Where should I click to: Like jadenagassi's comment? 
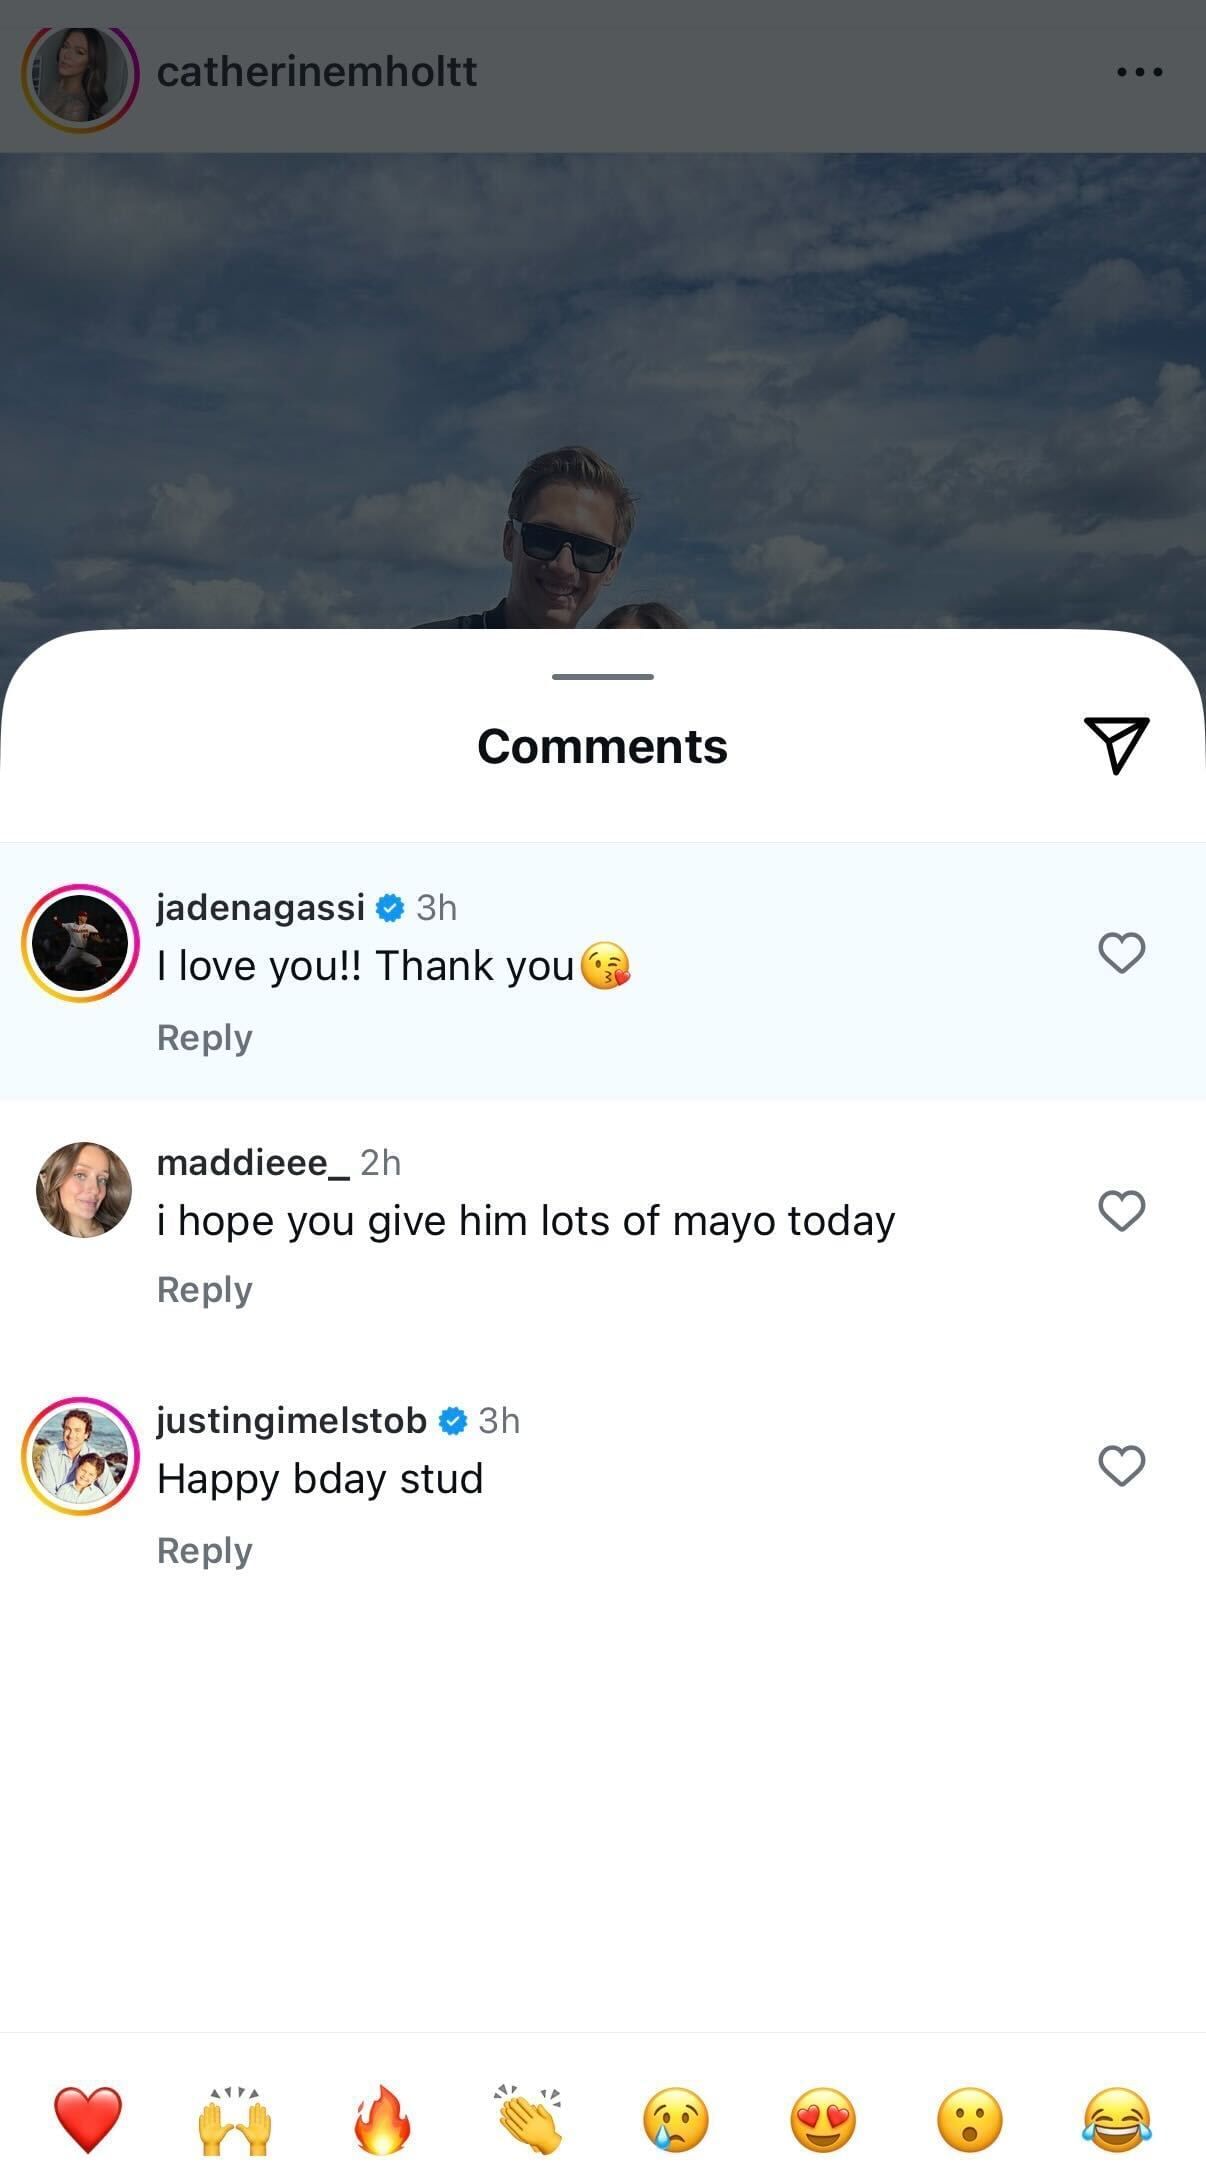1121,952
